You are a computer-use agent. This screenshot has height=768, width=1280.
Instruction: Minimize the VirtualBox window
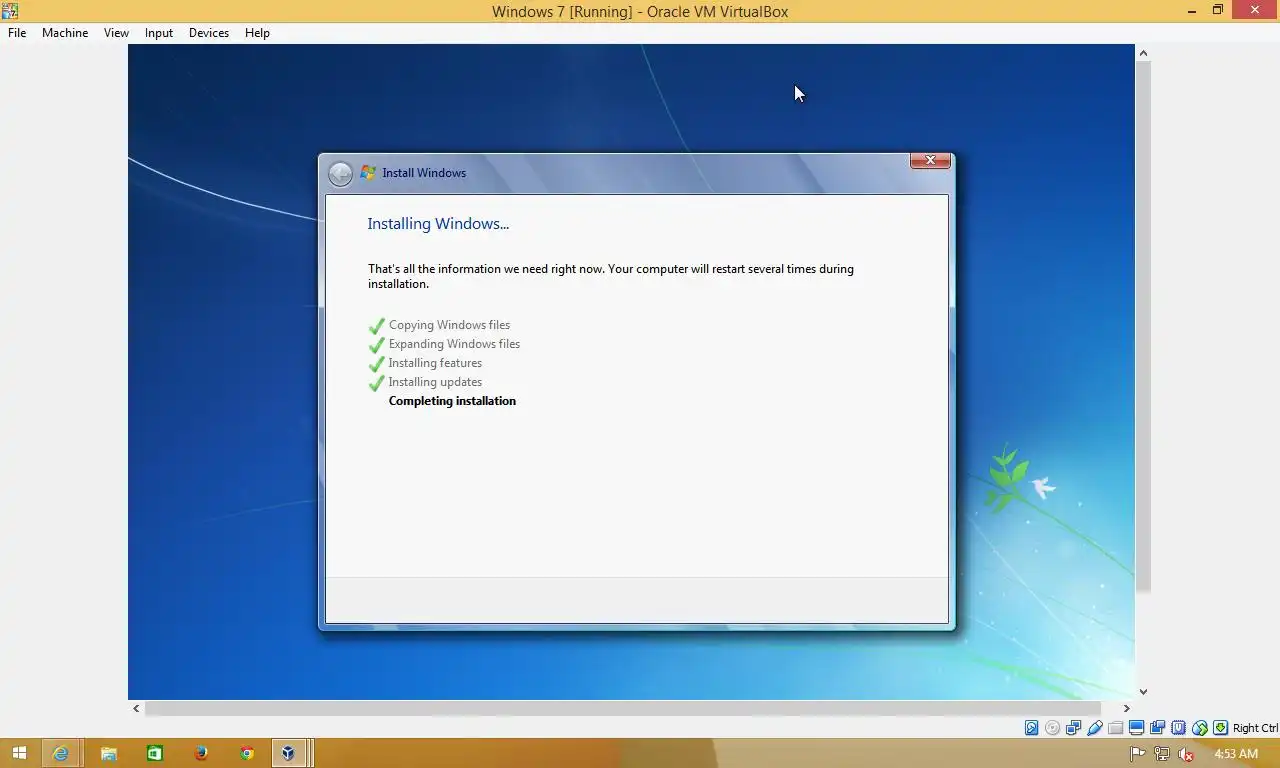click(x=1191, y=11)
